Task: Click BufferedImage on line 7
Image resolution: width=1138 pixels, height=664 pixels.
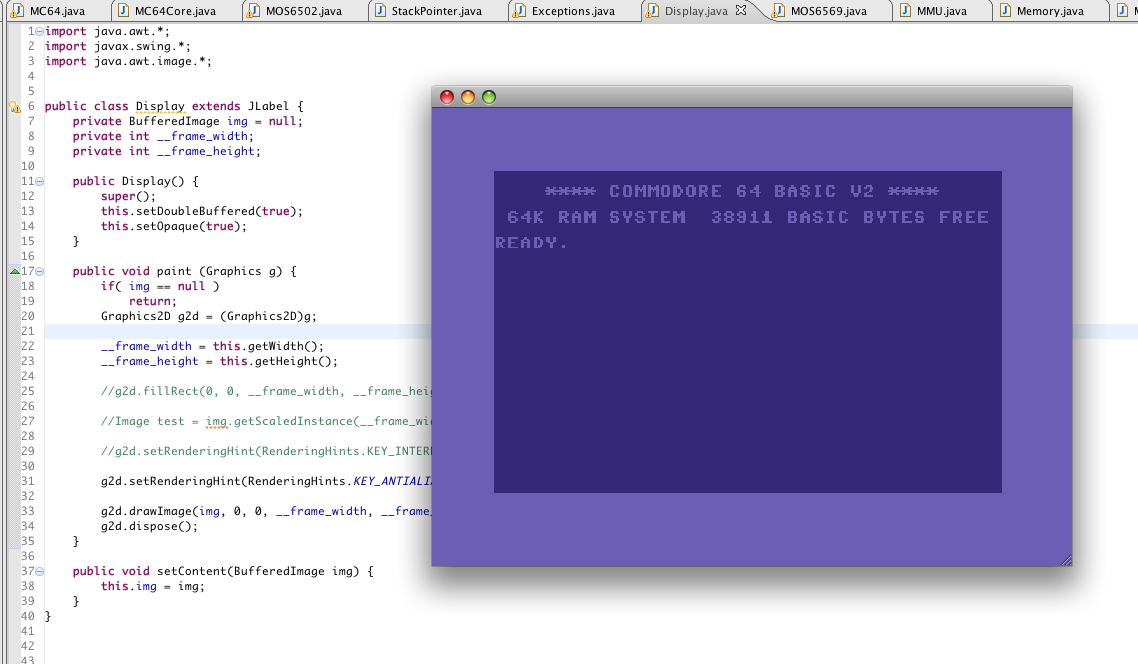Action: point(174,121)
